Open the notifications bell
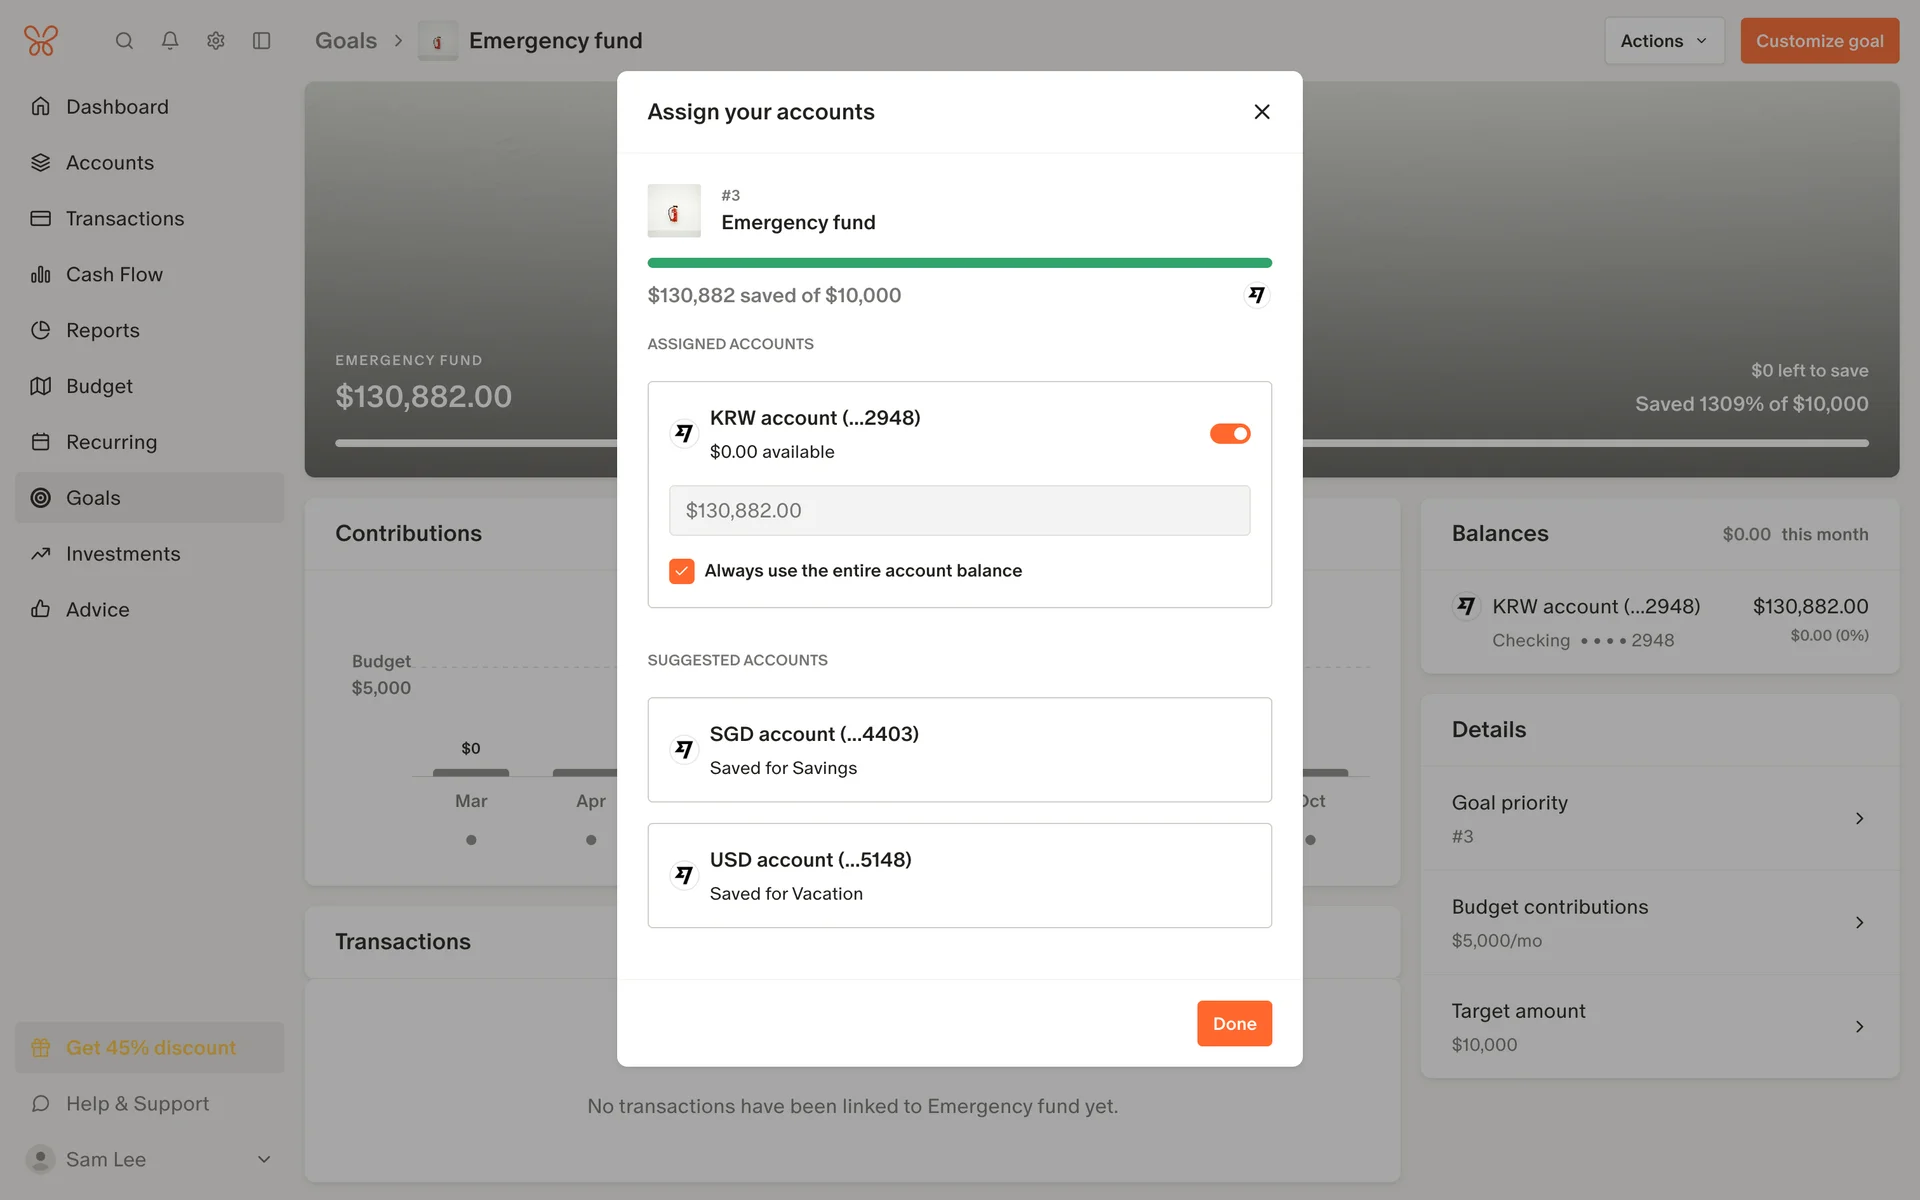This screenshot has height=1200, width=1920. pyautogui.click(x=170, y=41)
